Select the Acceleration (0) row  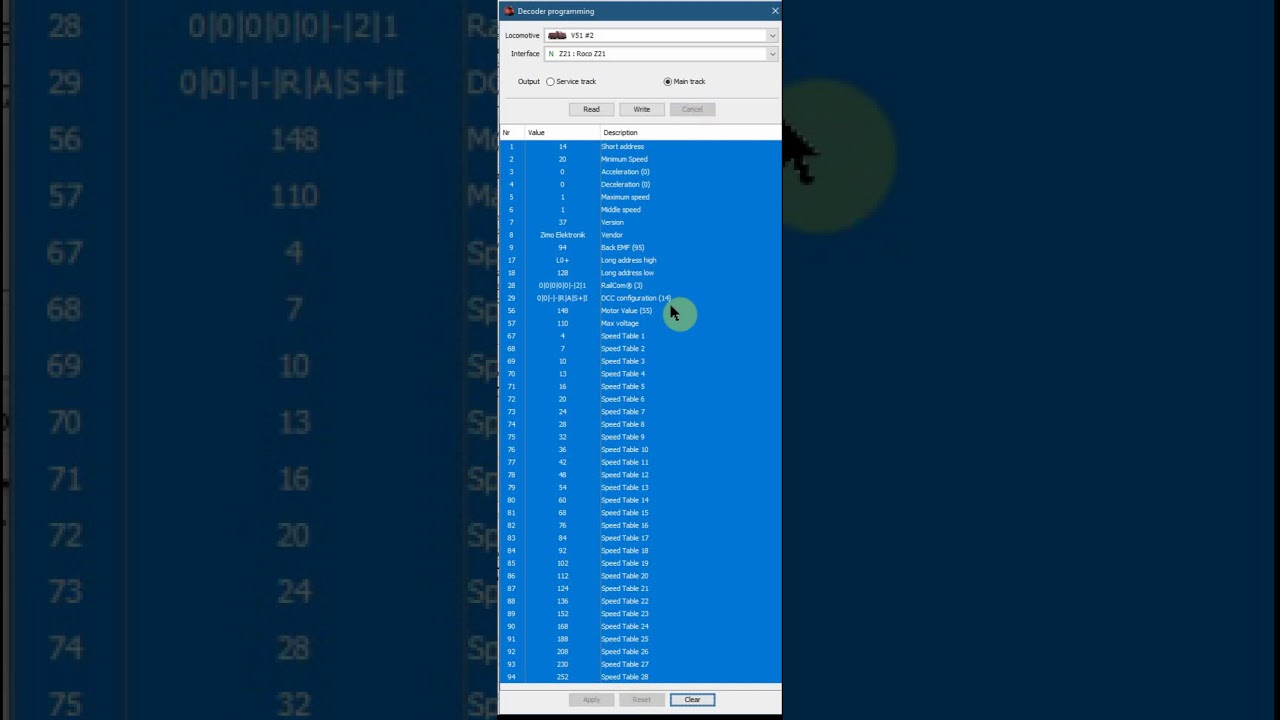[640, 172]
